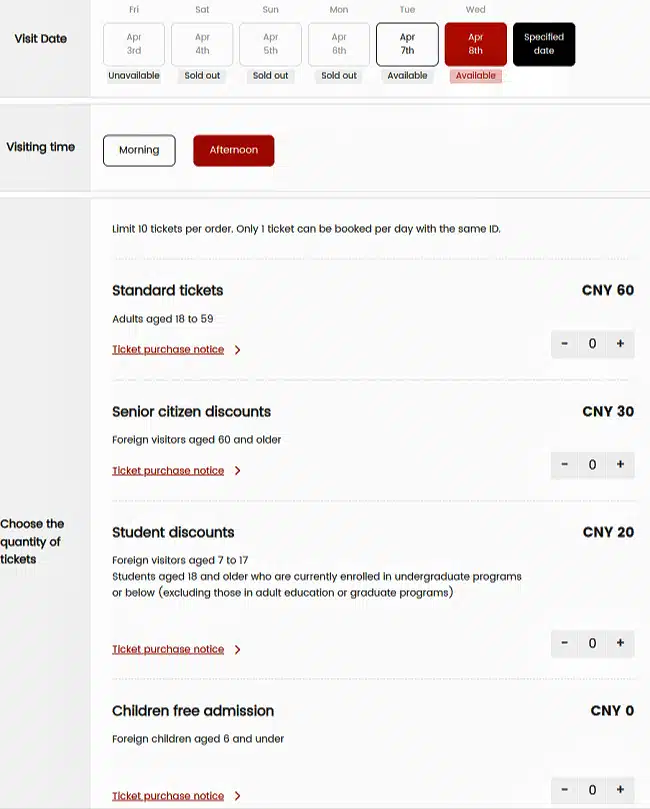This screenshot has width=650, height=809.
Task: Select Afternoon visiting time
Action: 233,150
